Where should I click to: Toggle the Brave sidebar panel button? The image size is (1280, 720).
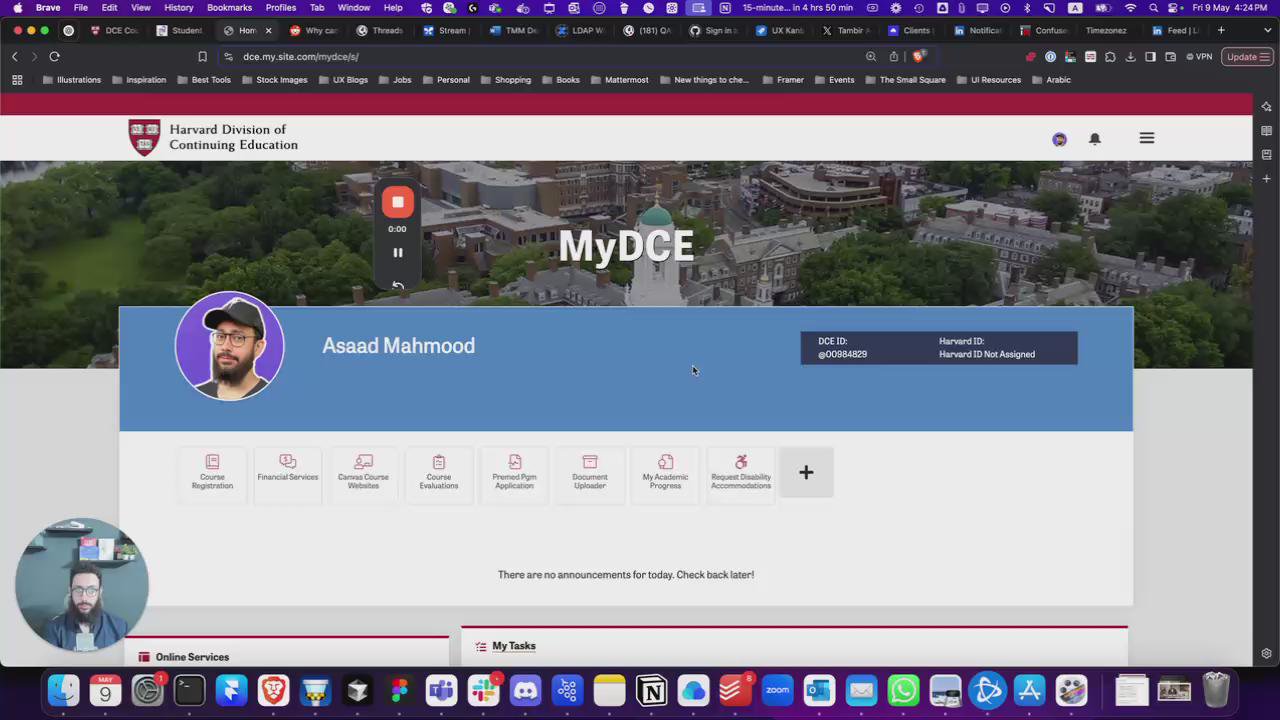pos(1150,57)
